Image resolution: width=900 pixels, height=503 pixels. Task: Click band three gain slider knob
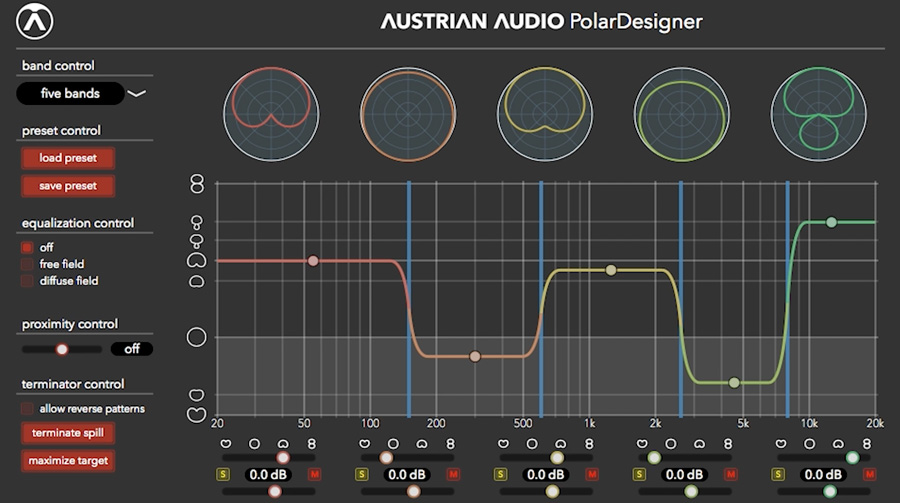tap(552, 492)
